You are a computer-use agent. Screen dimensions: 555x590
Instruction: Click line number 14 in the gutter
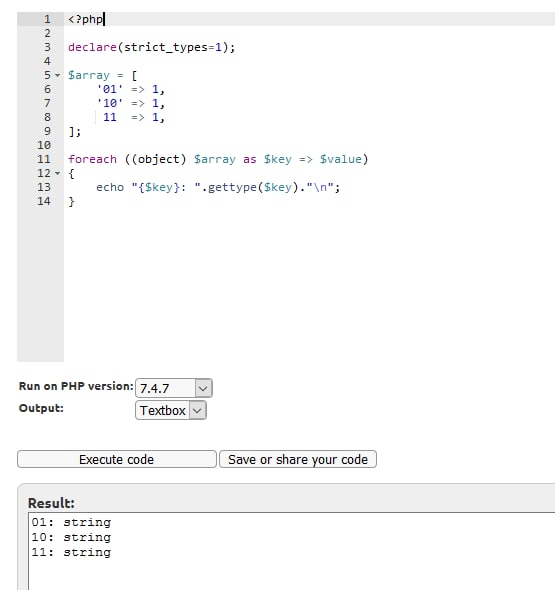tap(44, 201)
